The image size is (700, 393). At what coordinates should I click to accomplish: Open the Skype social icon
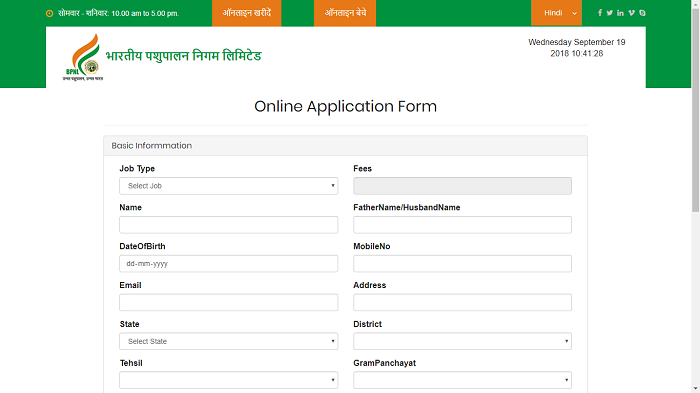click(642, 13)
